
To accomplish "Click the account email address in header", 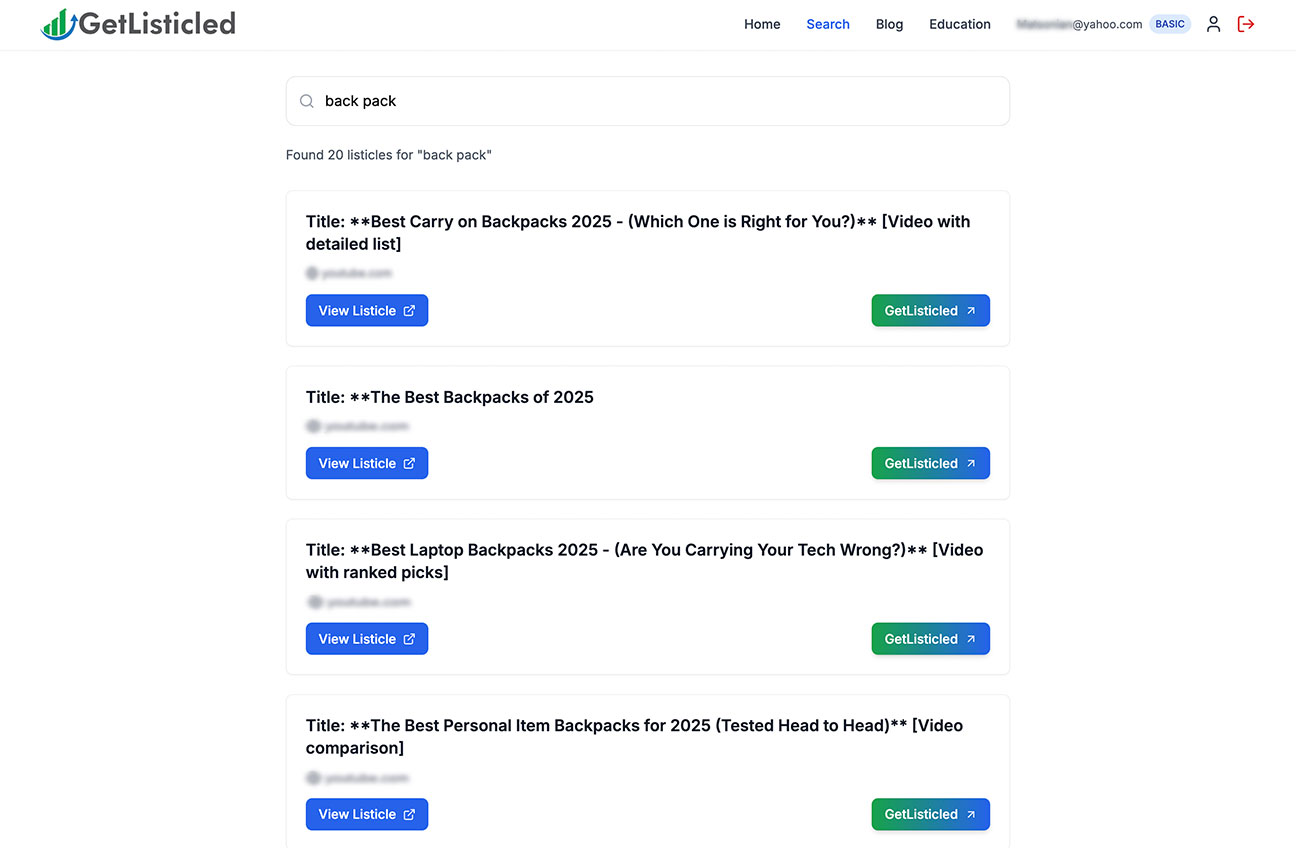I will (1078, 24).
